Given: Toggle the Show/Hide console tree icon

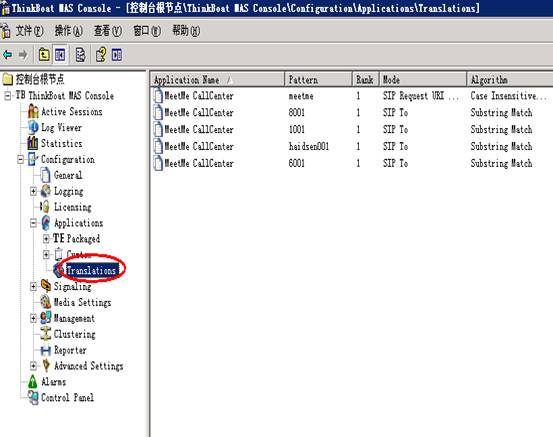Looking at the screenshot, I should 60,55.
